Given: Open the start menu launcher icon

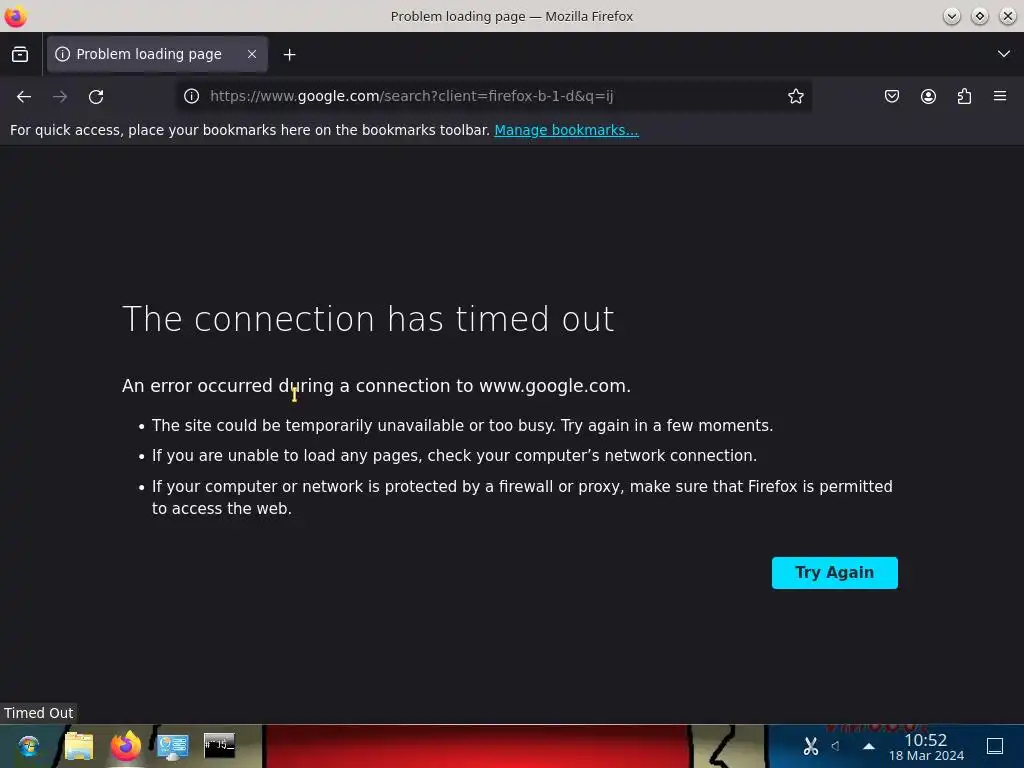Looking at the screenshot, I should [x=29, y=746].
